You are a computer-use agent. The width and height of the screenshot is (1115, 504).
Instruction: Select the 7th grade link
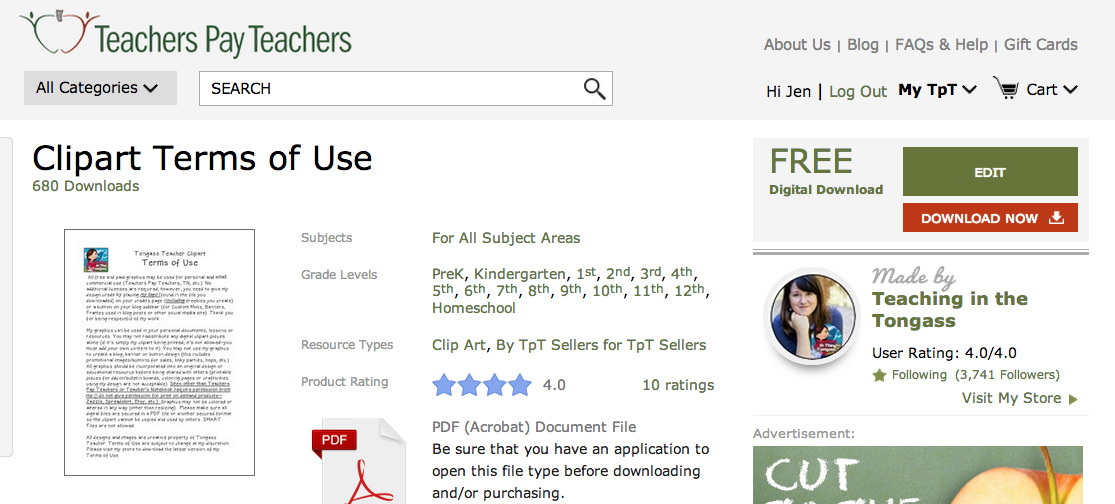coord(507,290)
